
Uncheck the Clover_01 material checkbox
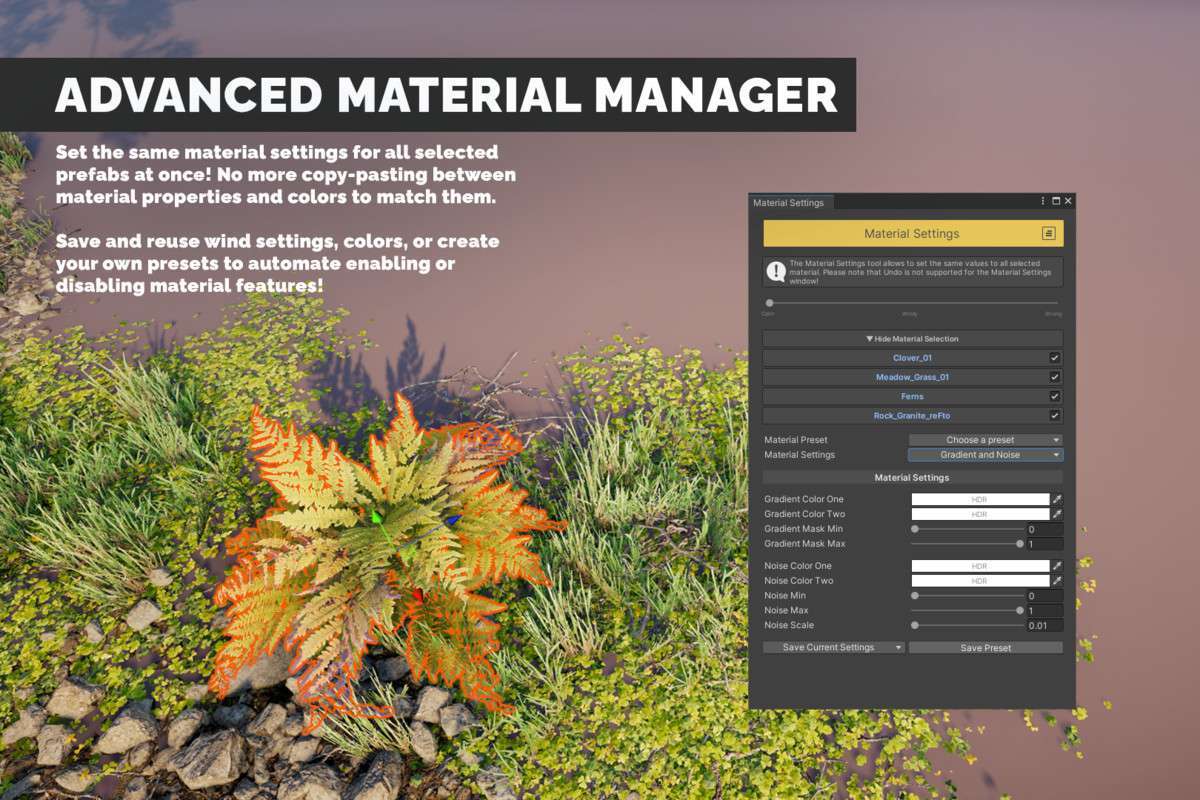[1055, 358]
